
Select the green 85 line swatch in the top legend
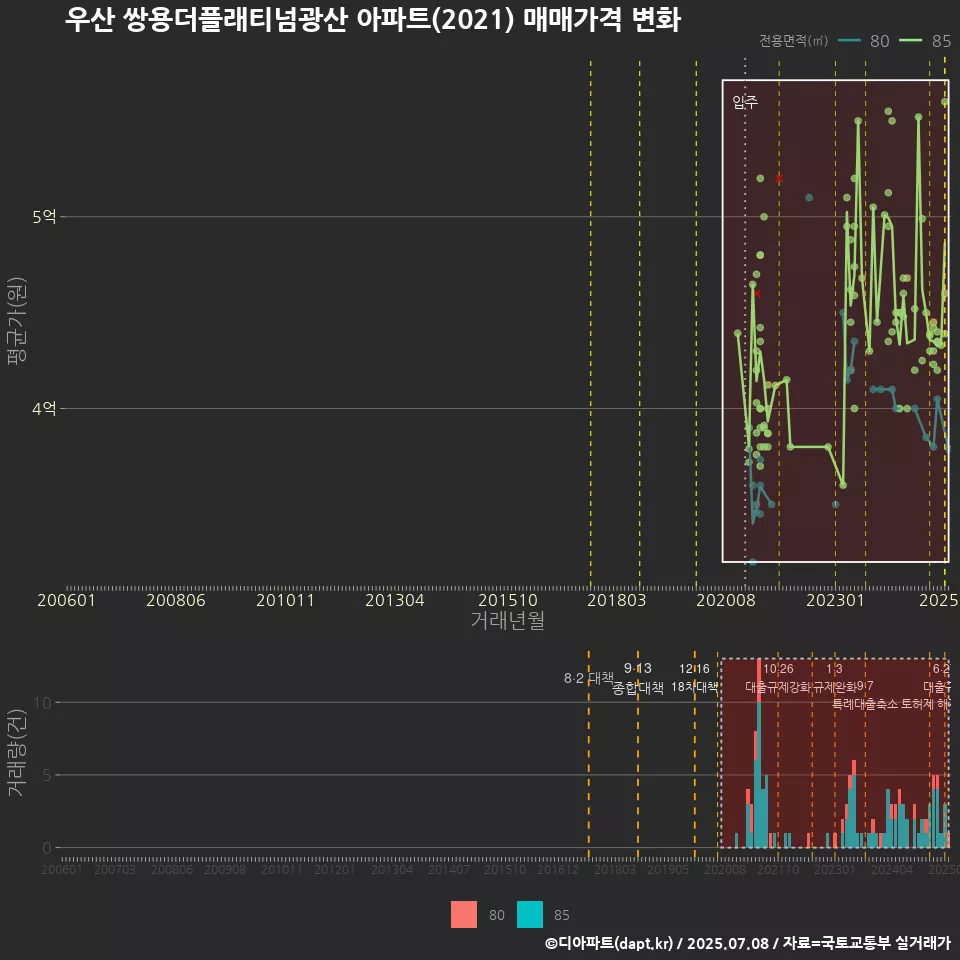click(910, 41)
